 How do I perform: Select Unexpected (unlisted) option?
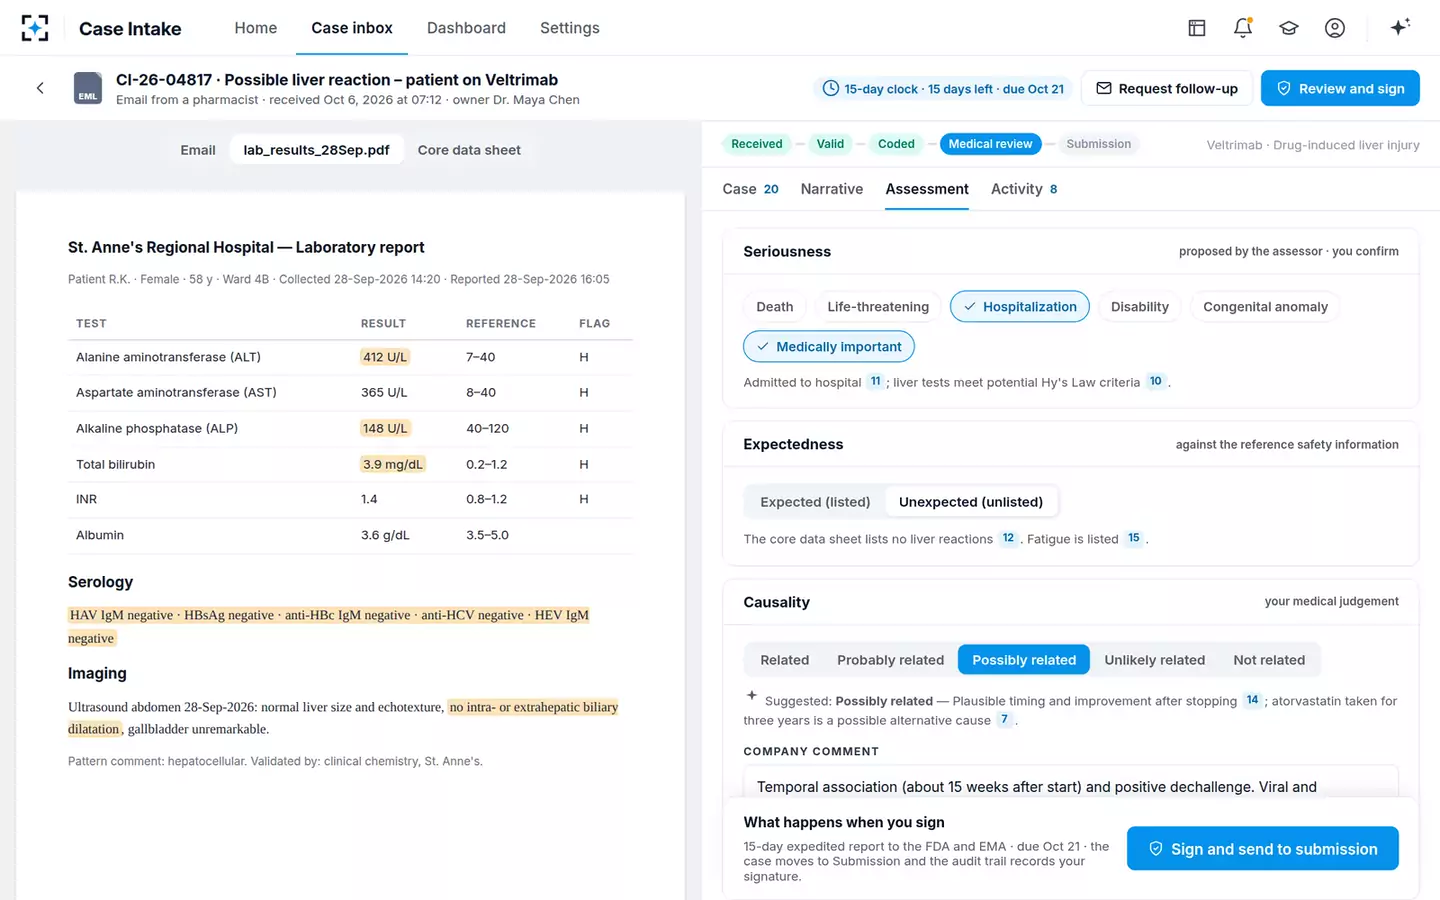tap(971, 502)
